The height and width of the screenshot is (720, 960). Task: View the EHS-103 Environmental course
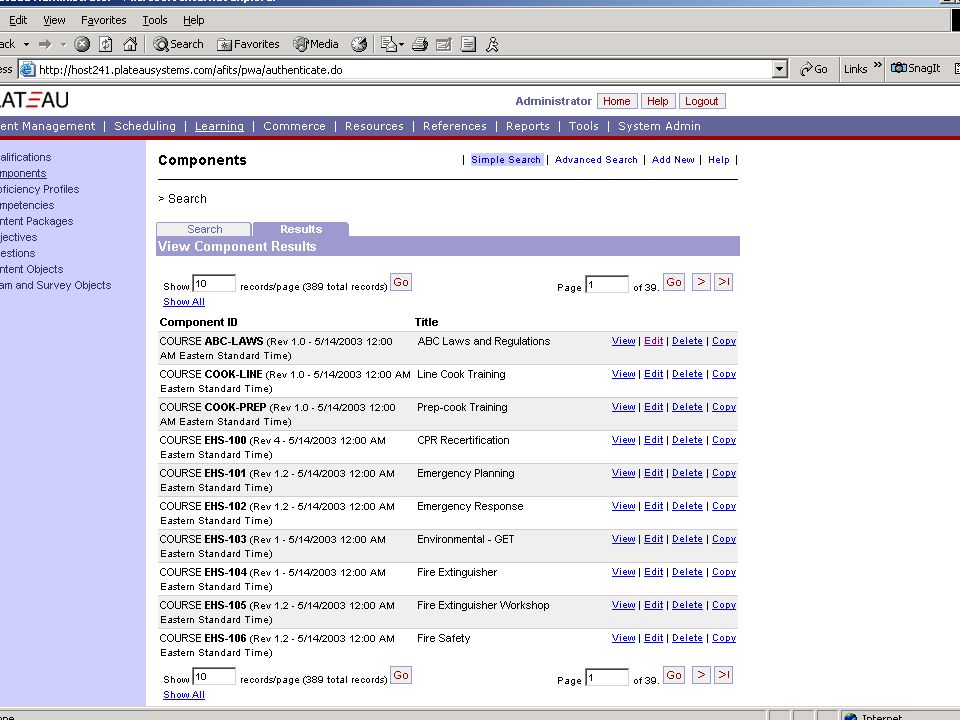click(x=623, y=539)
